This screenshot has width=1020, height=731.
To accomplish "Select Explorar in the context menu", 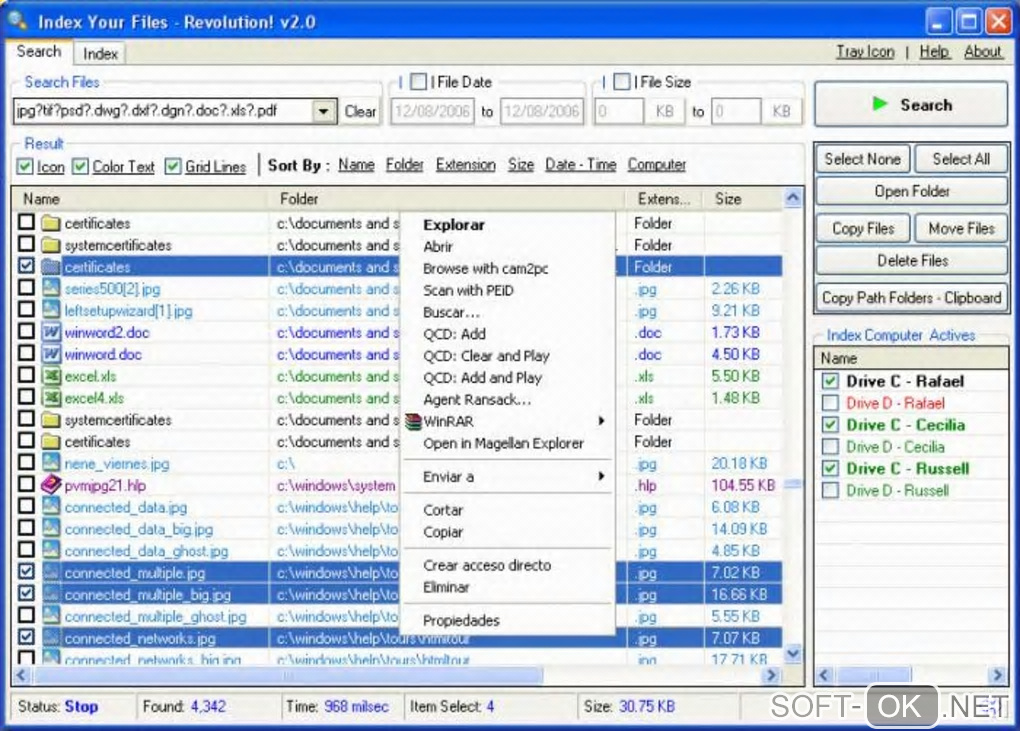I will coord(453,225).
